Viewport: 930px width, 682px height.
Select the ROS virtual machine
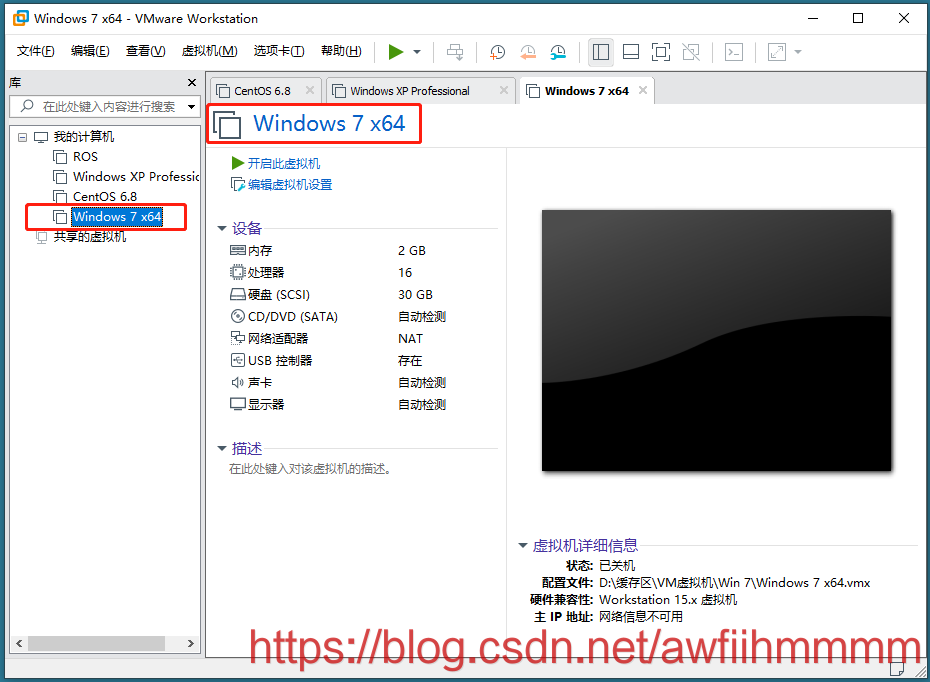click(x=85, y=157)
